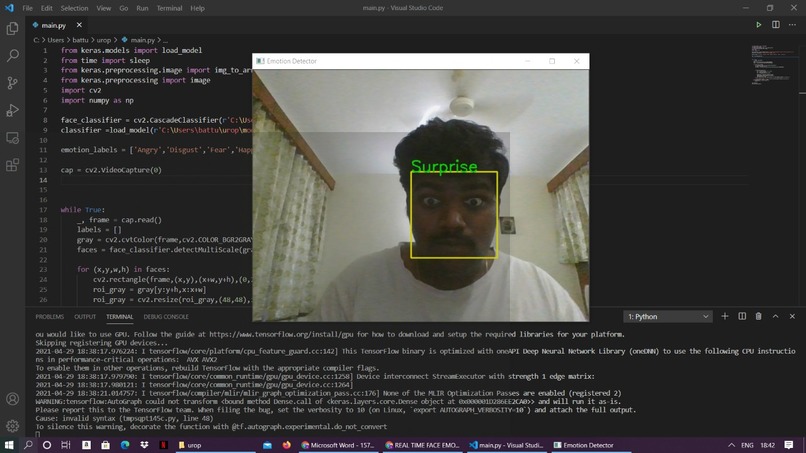Switch to the TERMINAL panel tab

(x=120, y=317)
